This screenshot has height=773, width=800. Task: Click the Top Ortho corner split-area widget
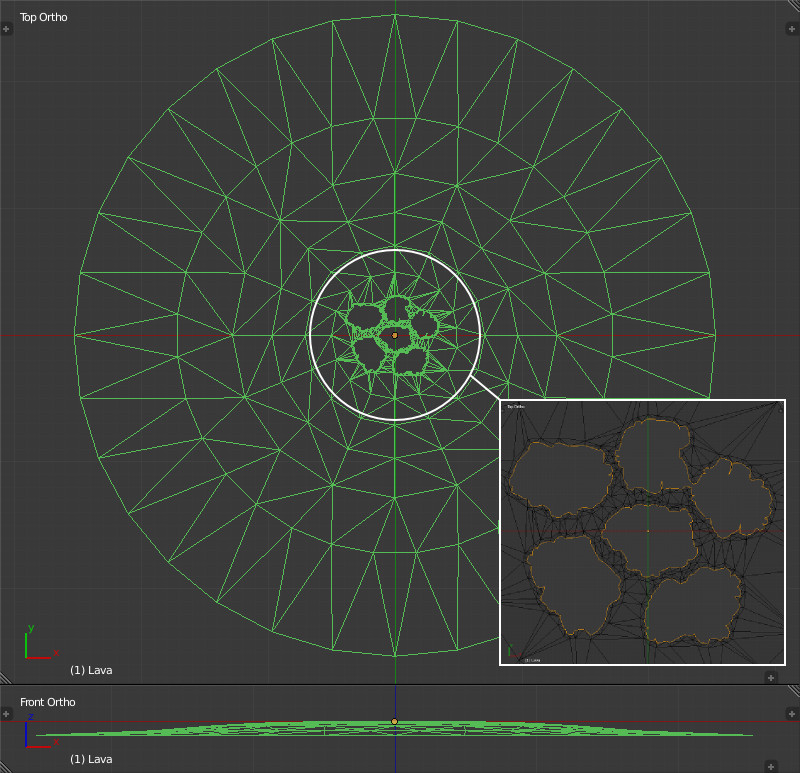pos(793,7)
